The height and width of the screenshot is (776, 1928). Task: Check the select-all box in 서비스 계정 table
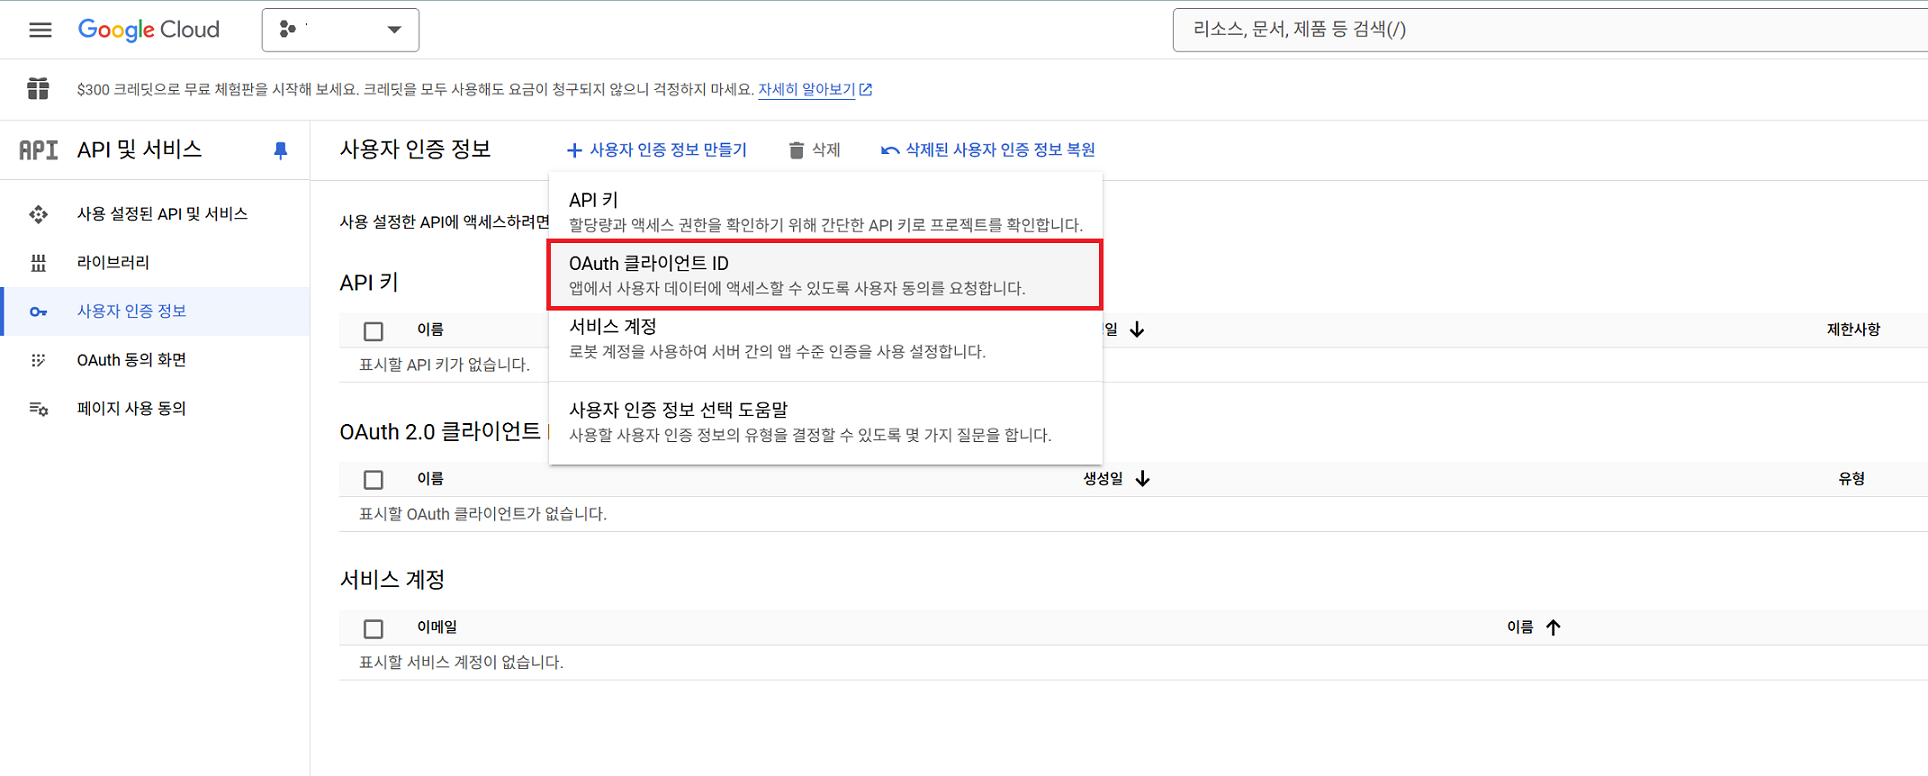pos(373,629)
